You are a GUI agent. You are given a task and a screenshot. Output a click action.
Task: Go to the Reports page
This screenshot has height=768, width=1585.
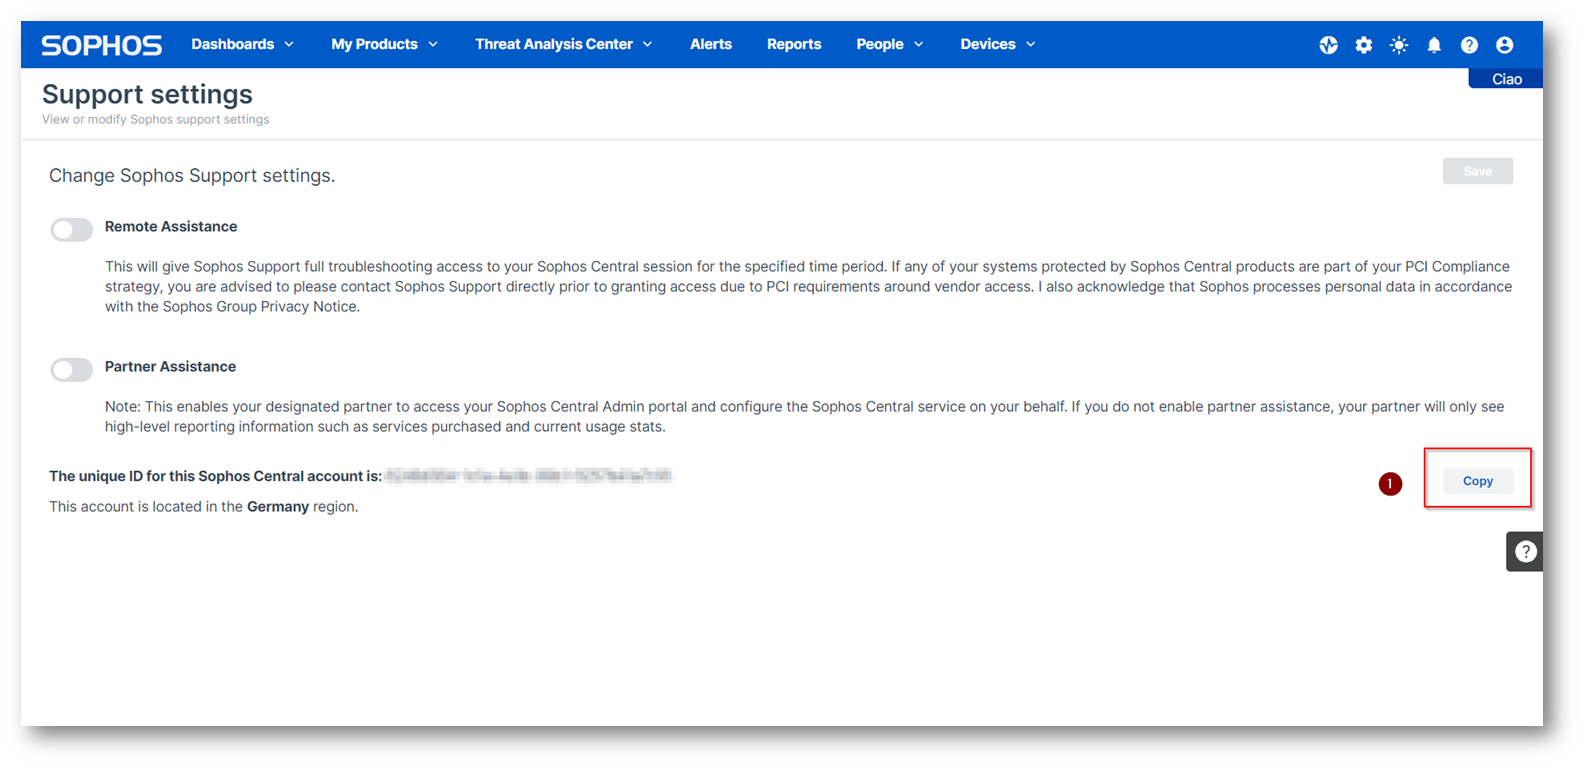[x=794, y=44]
